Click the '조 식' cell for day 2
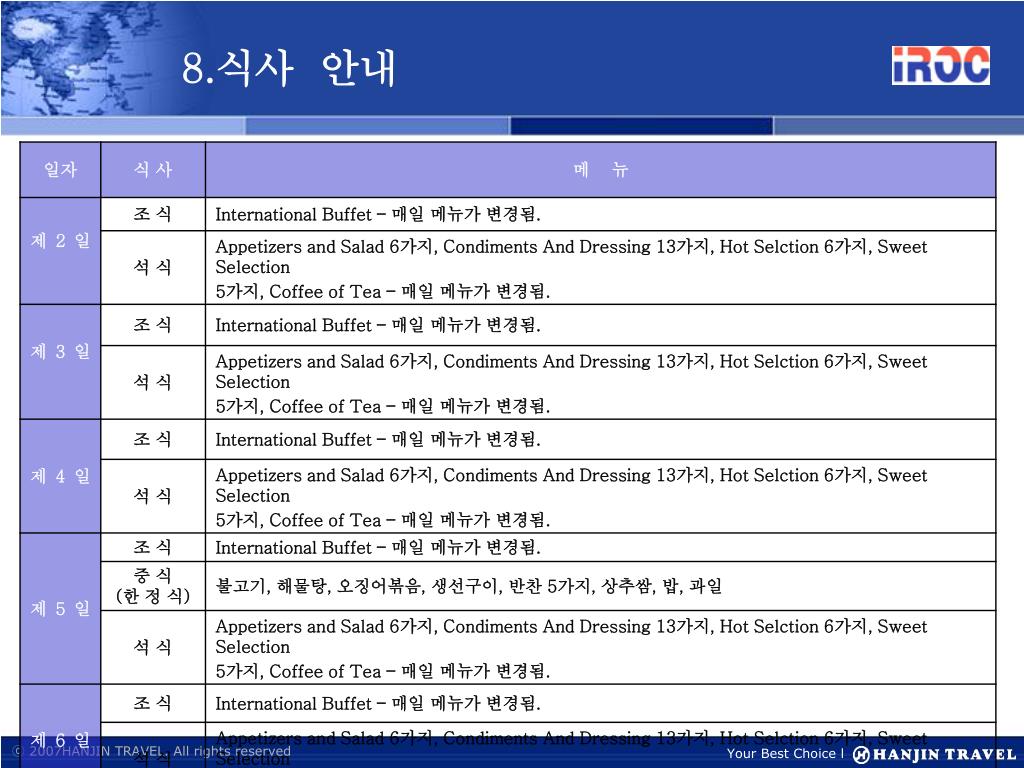1024x768 pixels. (x=153, y=214)
